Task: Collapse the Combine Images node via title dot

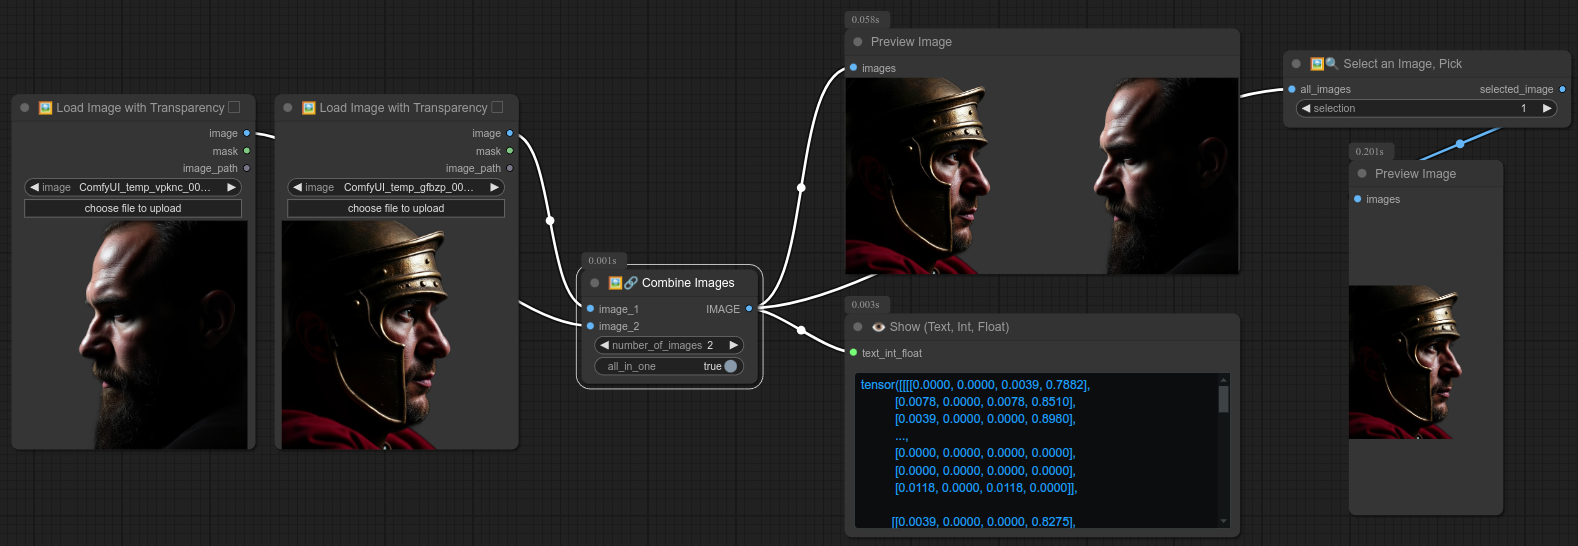Action: tap(595, 283)
